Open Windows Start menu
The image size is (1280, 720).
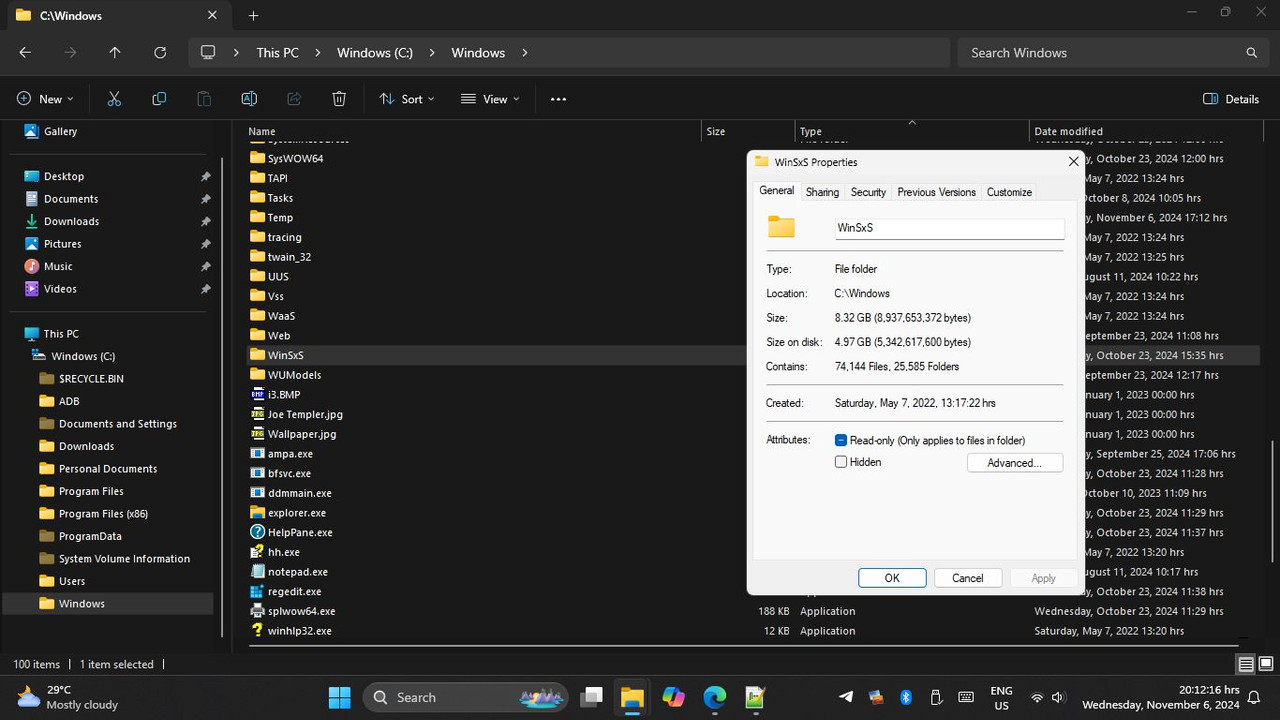coord(340,697)
